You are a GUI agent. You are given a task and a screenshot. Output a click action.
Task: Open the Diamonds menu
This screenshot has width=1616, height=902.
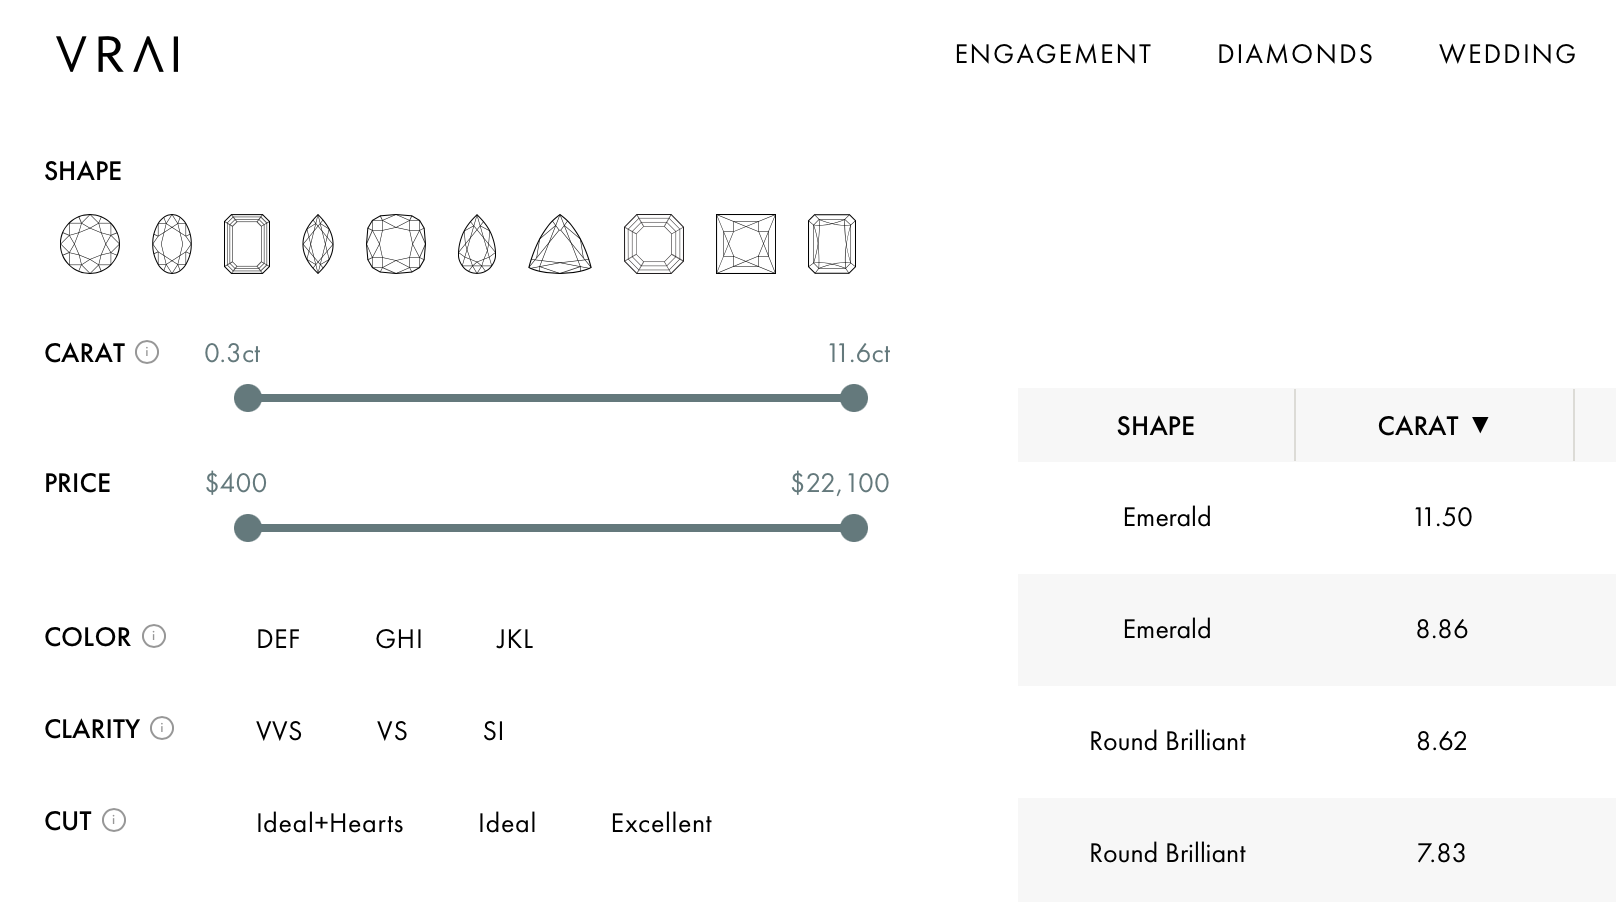pos(1295,54)
